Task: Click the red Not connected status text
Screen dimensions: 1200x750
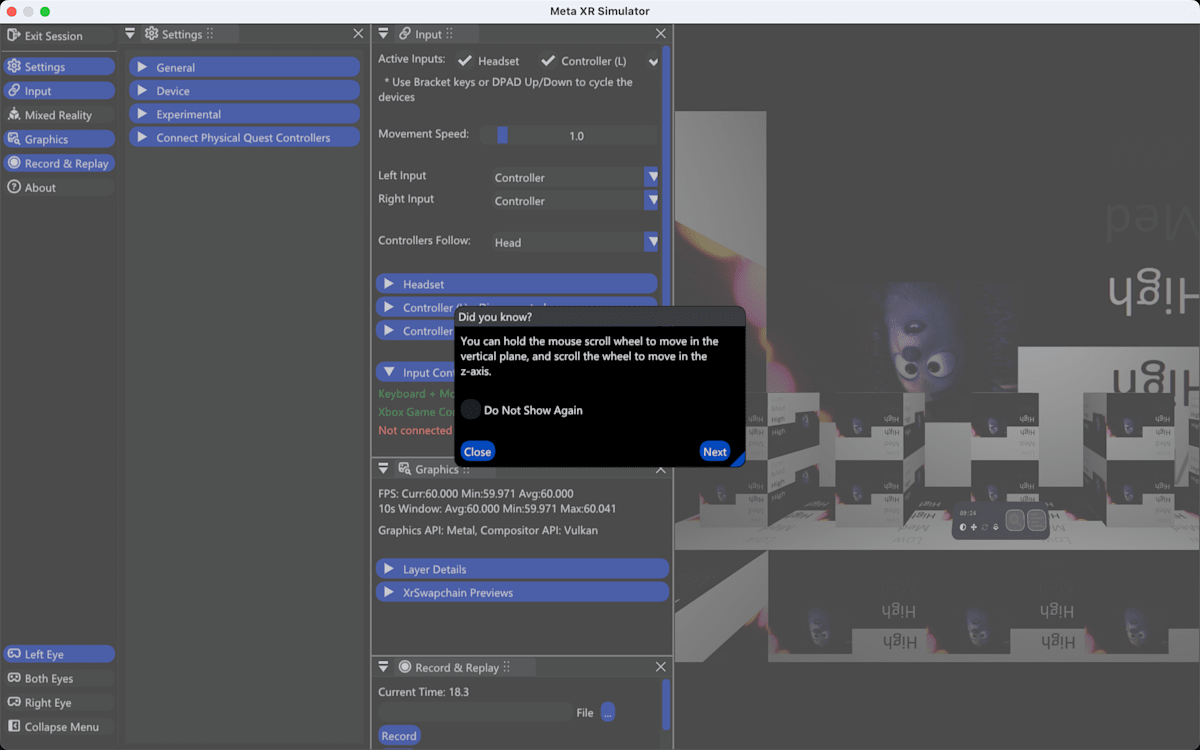Action: [415, 431]
